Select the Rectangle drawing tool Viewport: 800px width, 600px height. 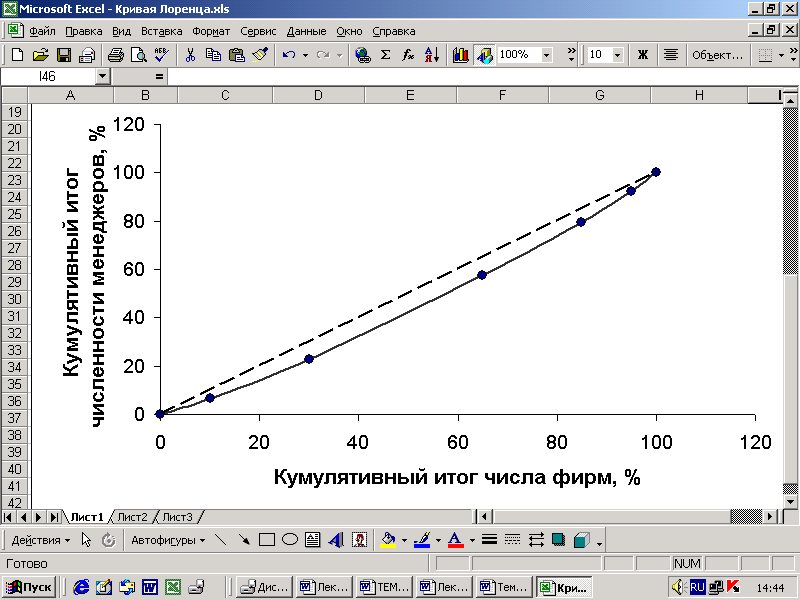click(x=267, y=540)
